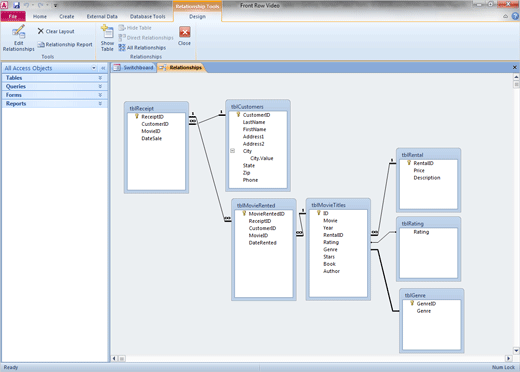Click the LastName field in tblCustomers
The height and width of the screenshot is (372, 520).
pos(254,122)
